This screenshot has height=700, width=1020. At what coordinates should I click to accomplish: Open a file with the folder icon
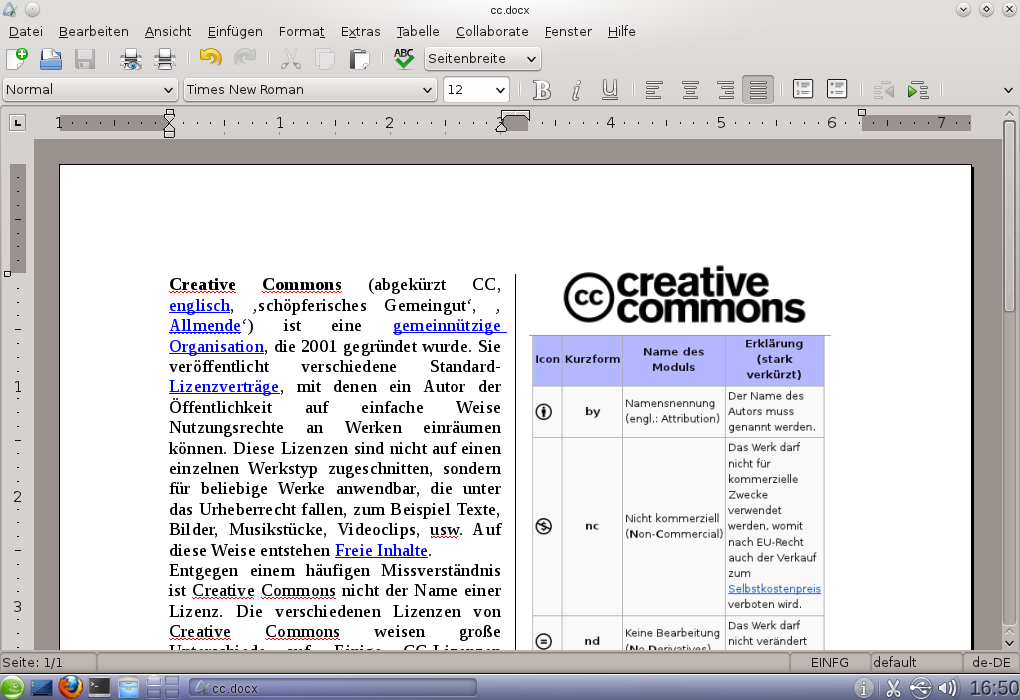(x=51, y=59)
